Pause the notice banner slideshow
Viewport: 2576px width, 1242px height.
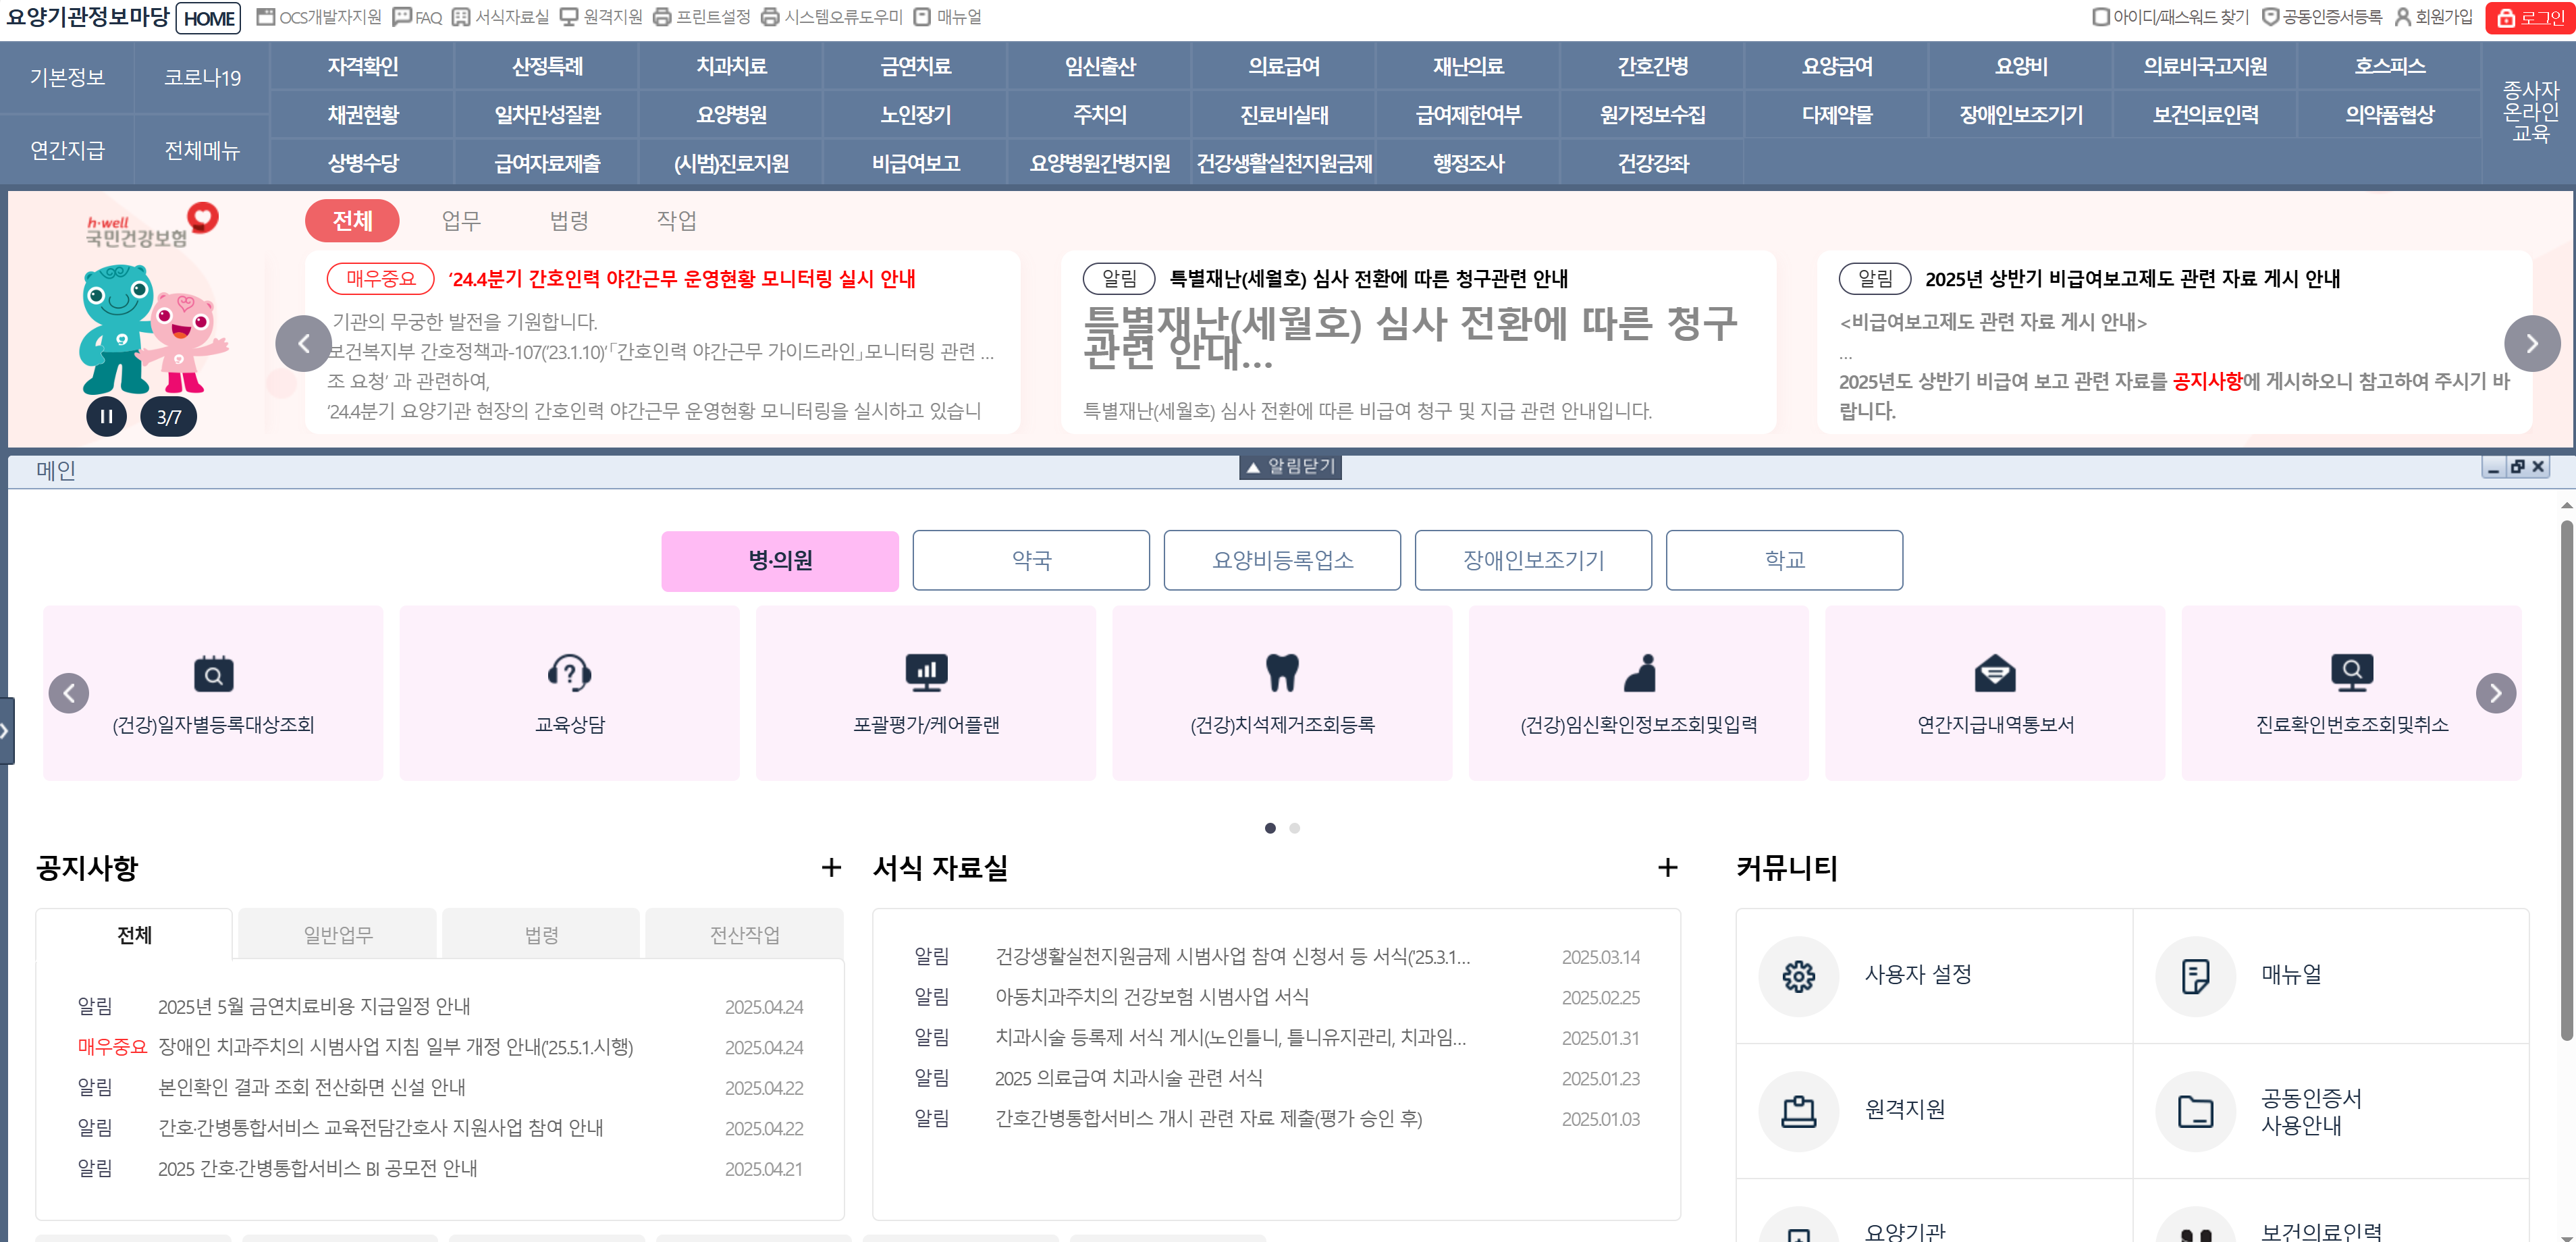[x=106, y=416]
